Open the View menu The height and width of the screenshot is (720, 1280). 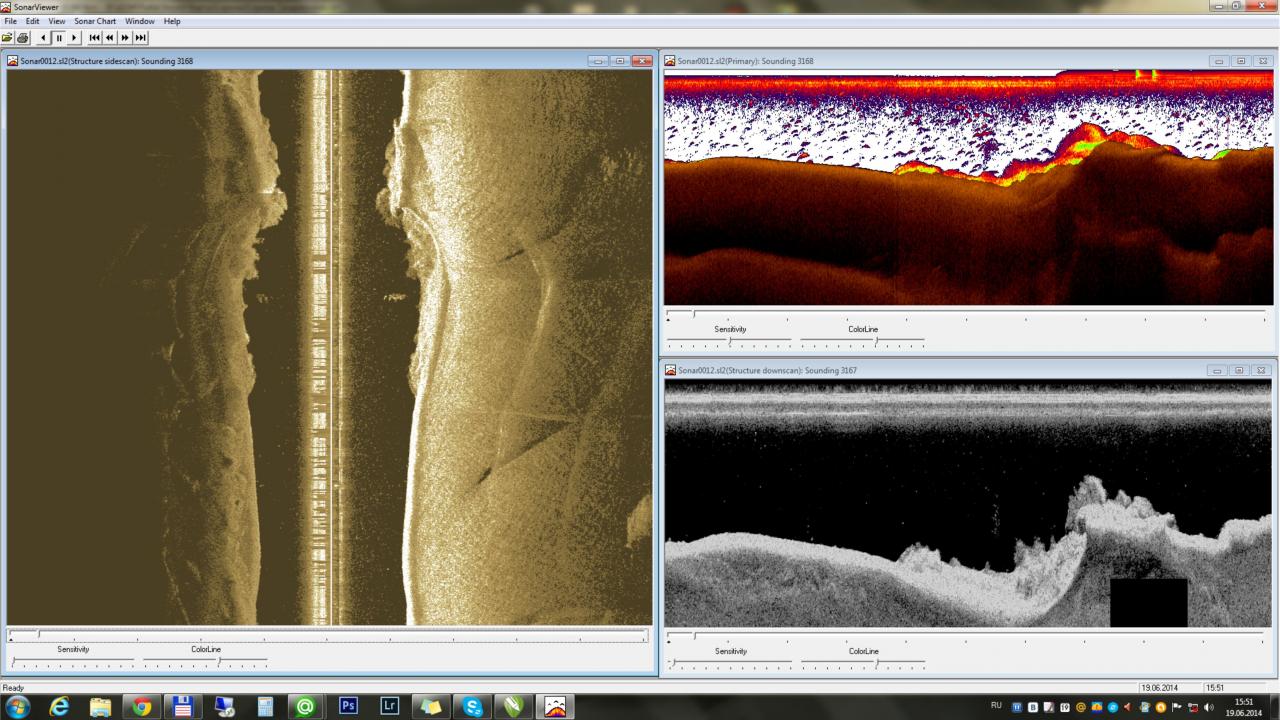click(x=56, y=21)
